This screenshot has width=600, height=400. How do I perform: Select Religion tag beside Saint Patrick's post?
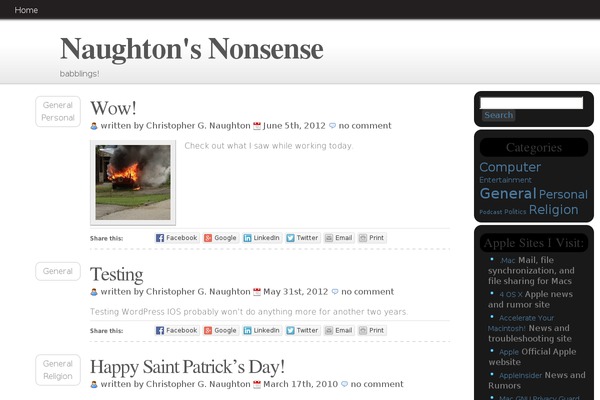58,376
